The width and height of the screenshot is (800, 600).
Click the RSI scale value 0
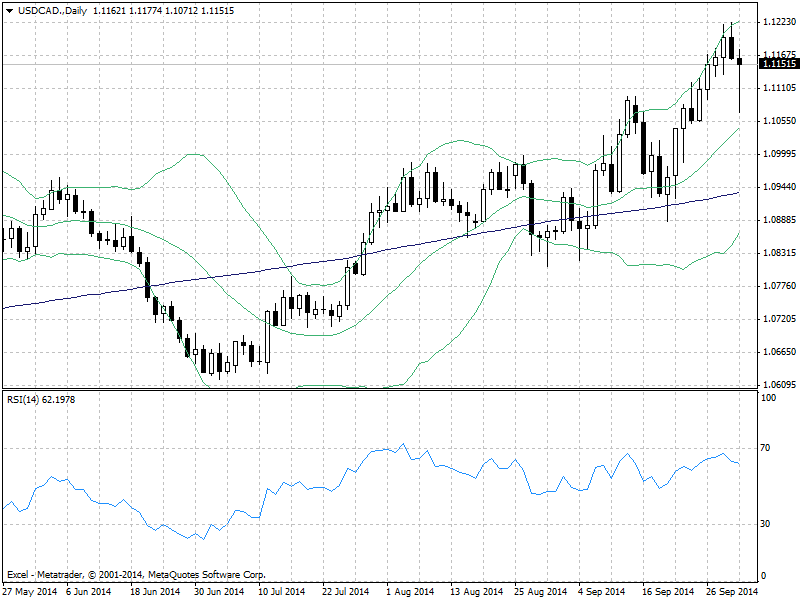coord(763,576)
